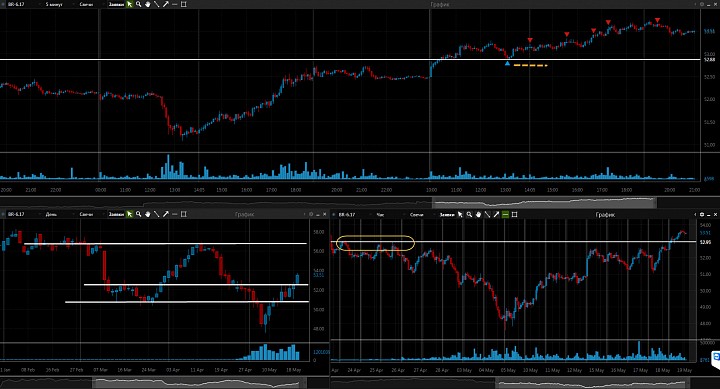Select the hand pan tool in hourly chart
720x389 pixels.
(x=478, y=214)
